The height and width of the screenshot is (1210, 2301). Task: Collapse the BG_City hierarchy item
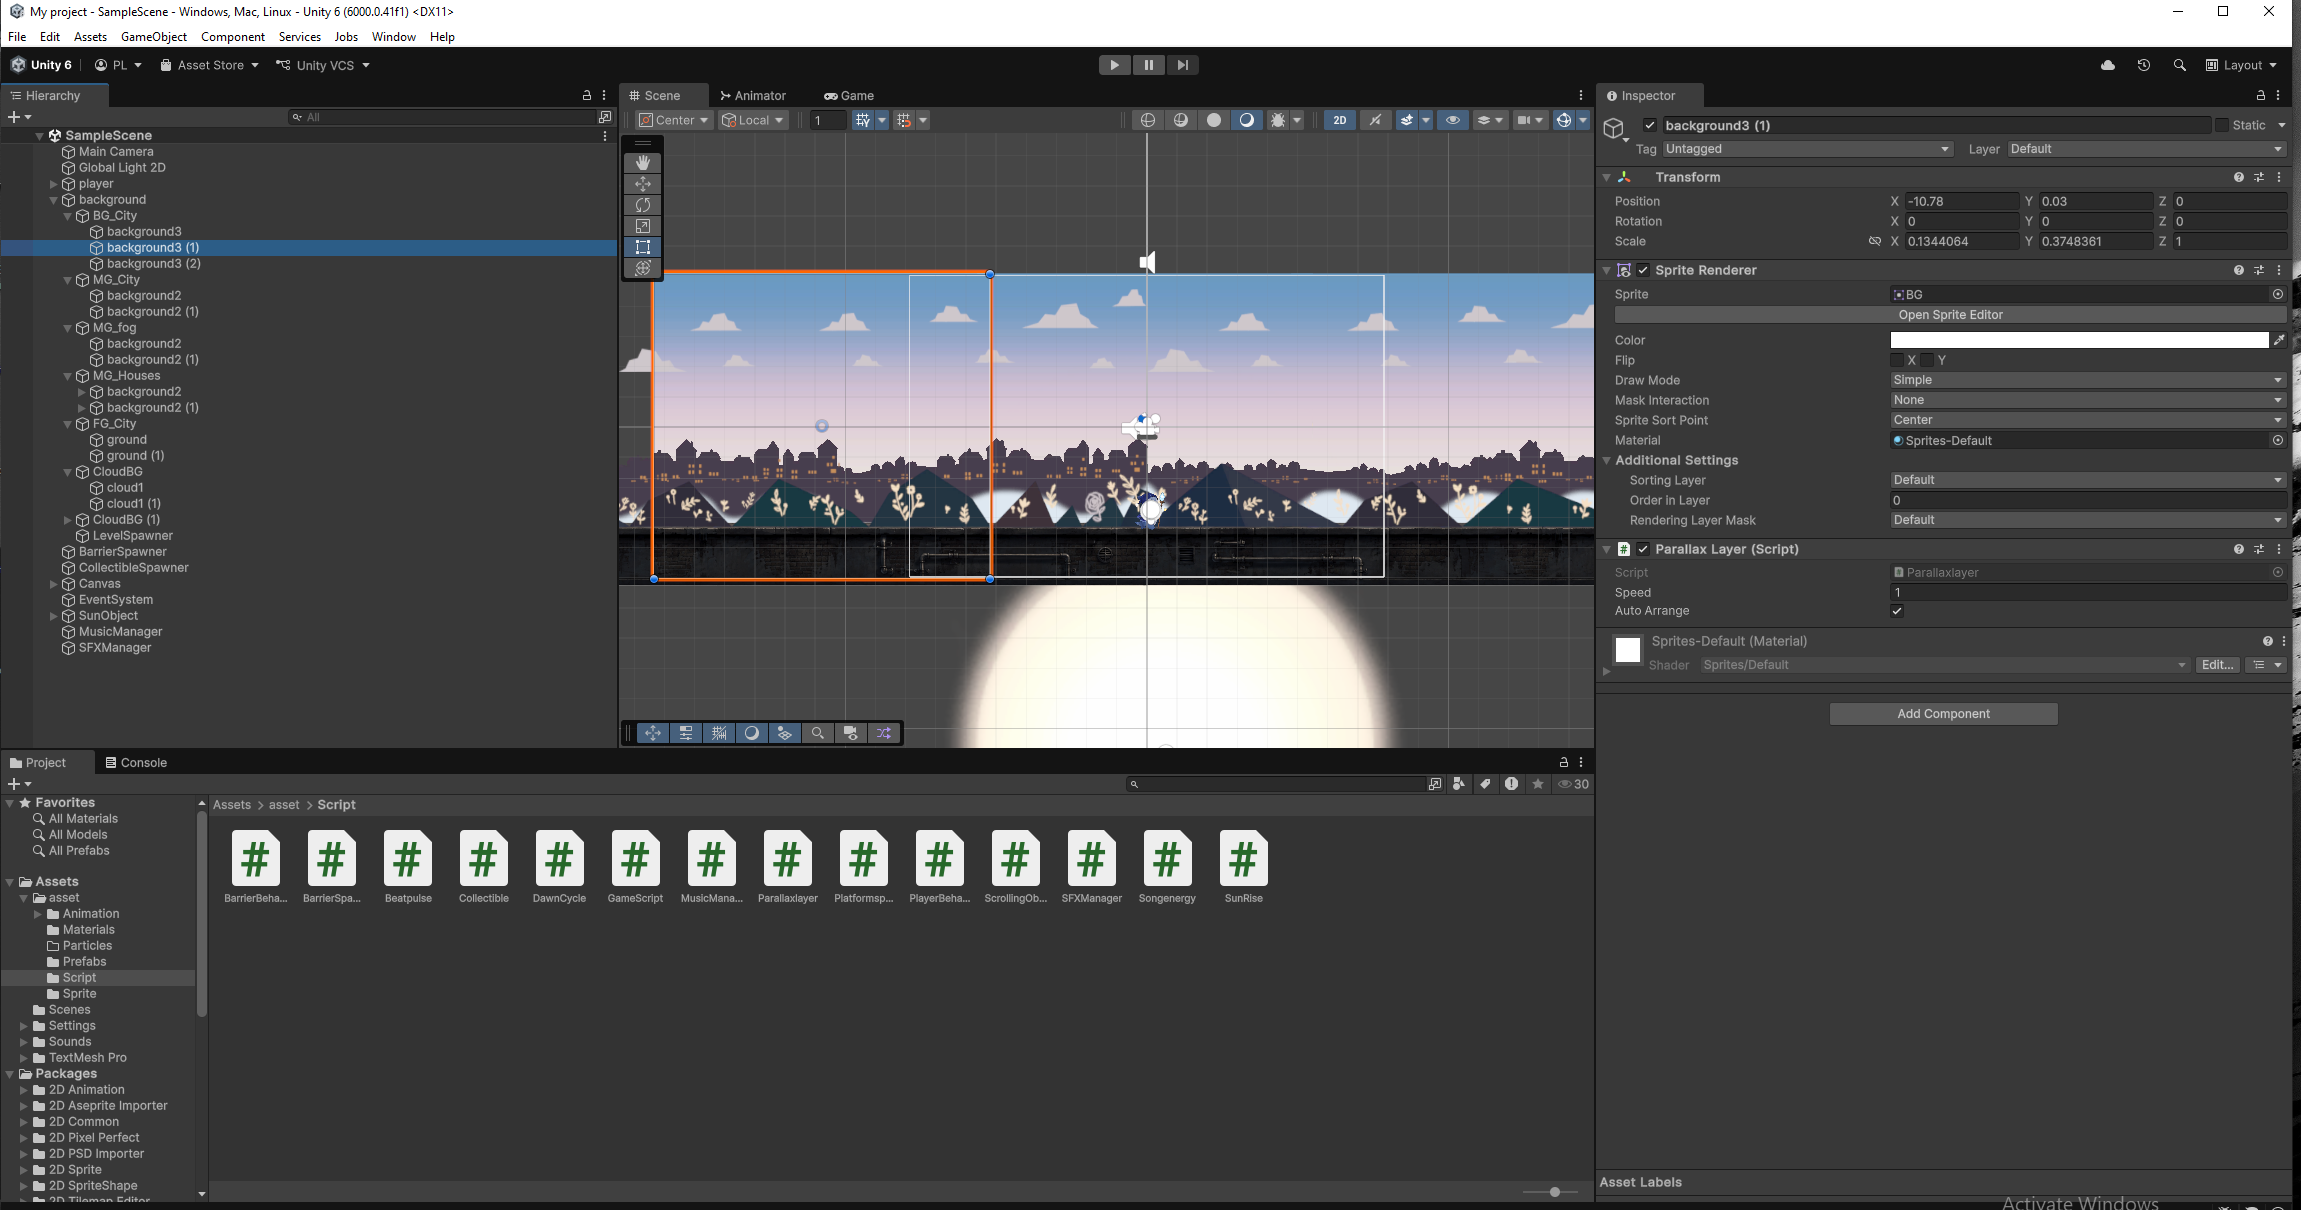click(x=68, y=216)
